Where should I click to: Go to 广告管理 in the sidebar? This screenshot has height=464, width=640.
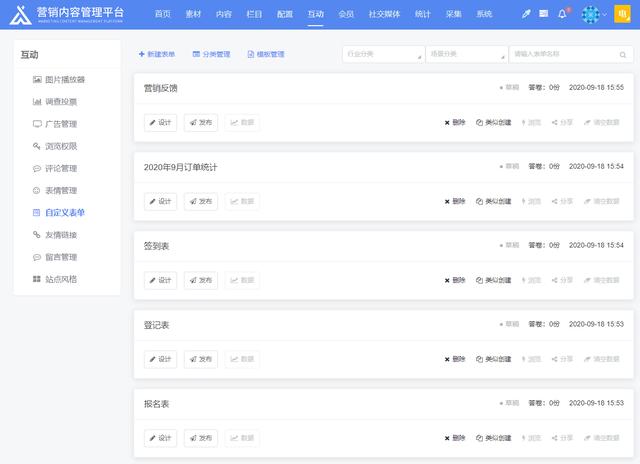61,124
